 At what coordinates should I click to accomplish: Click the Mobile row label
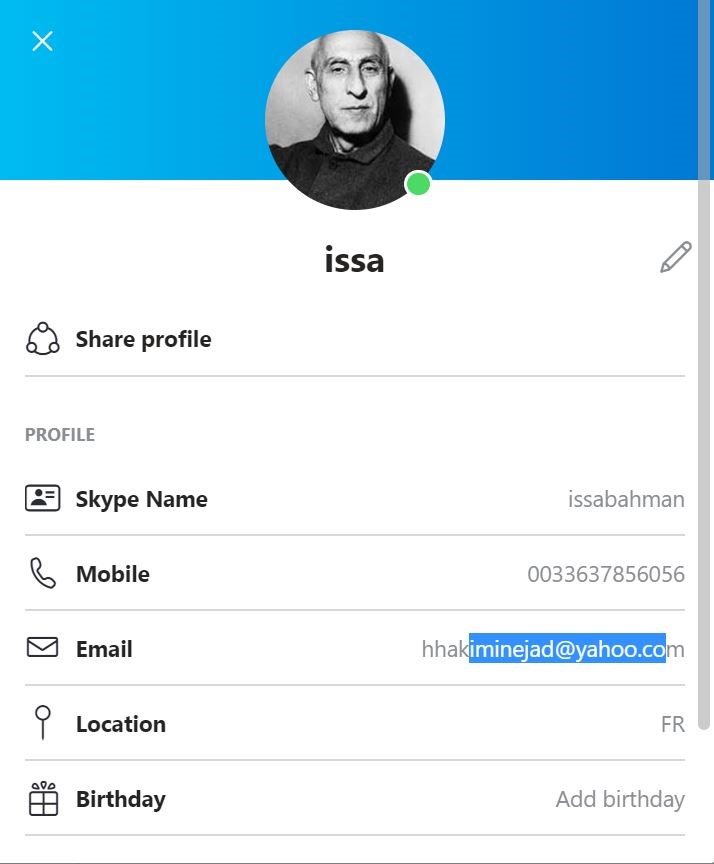coord(113,575)
